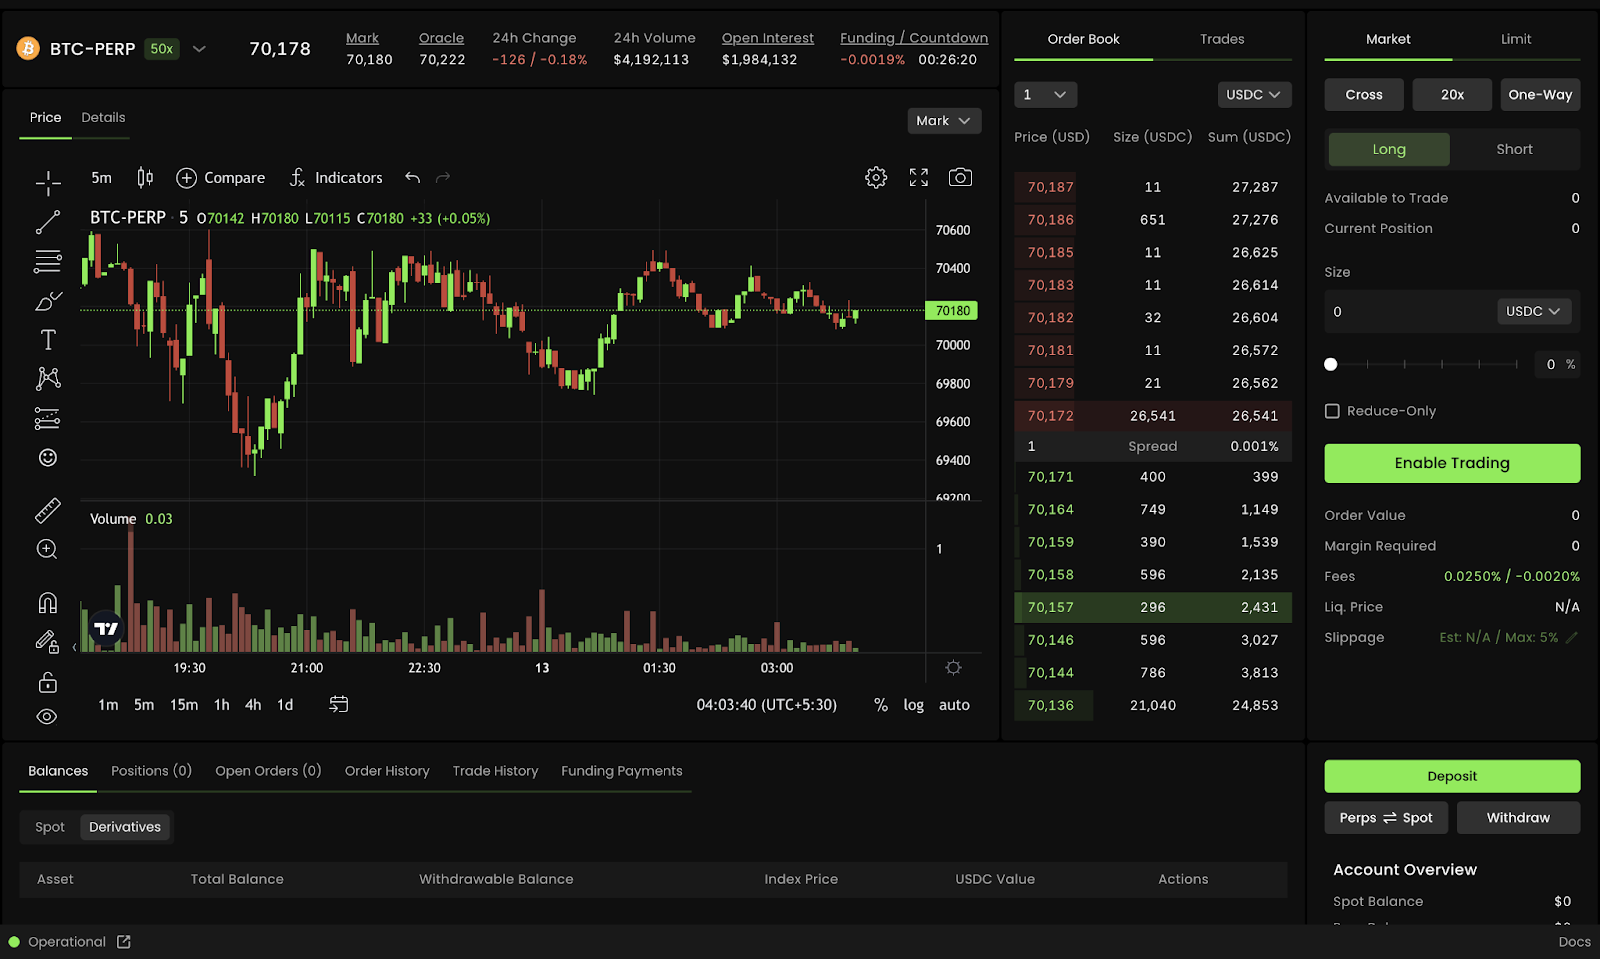
Task: Redo the chart action
Action: (x=443, y=177)
